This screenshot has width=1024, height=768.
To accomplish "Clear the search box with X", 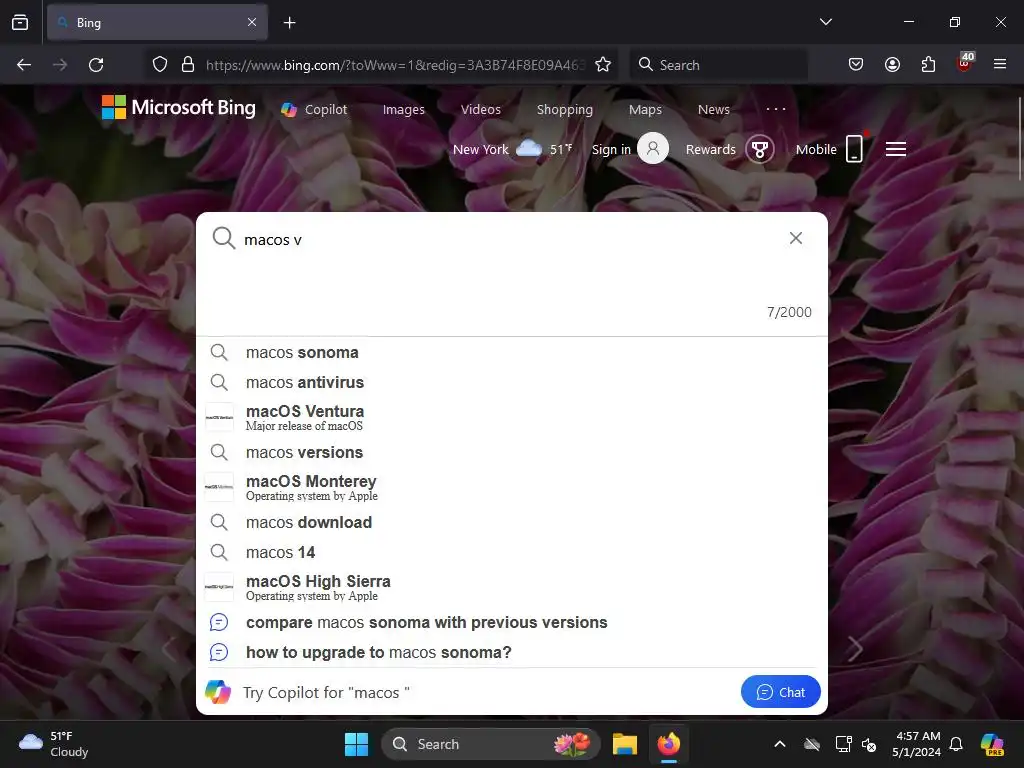I will pos(795,238).
